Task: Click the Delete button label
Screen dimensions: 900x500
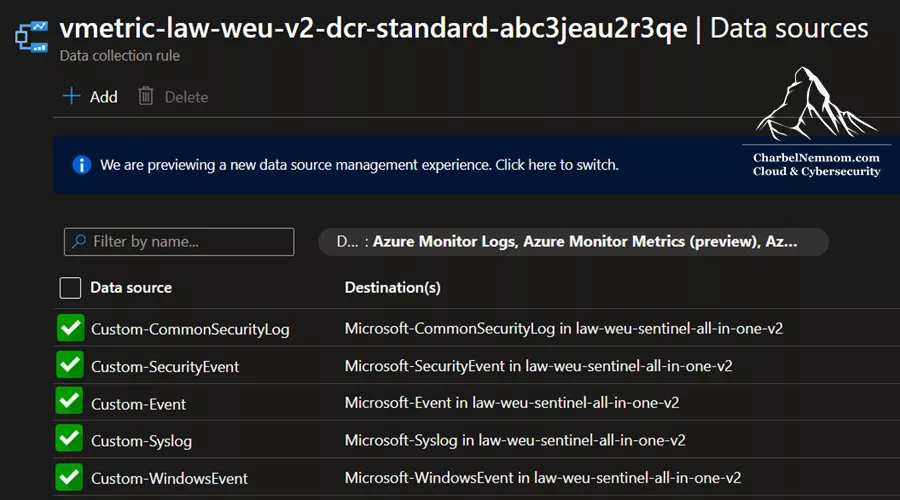Action: (x=187, y=97)
